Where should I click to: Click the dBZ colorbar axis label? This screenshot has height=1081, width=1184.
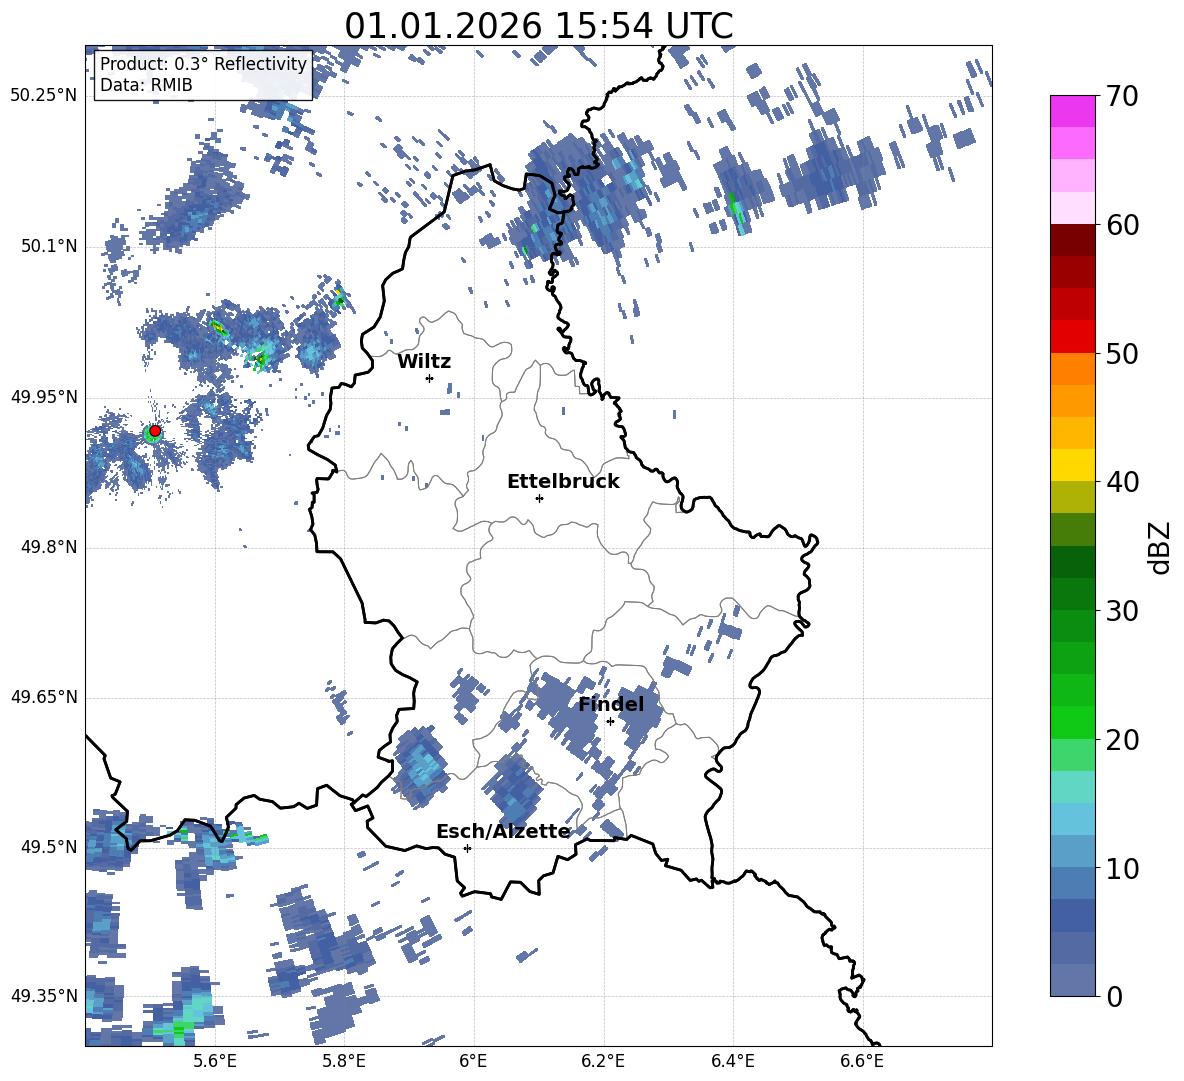(x=1161, y=547)
